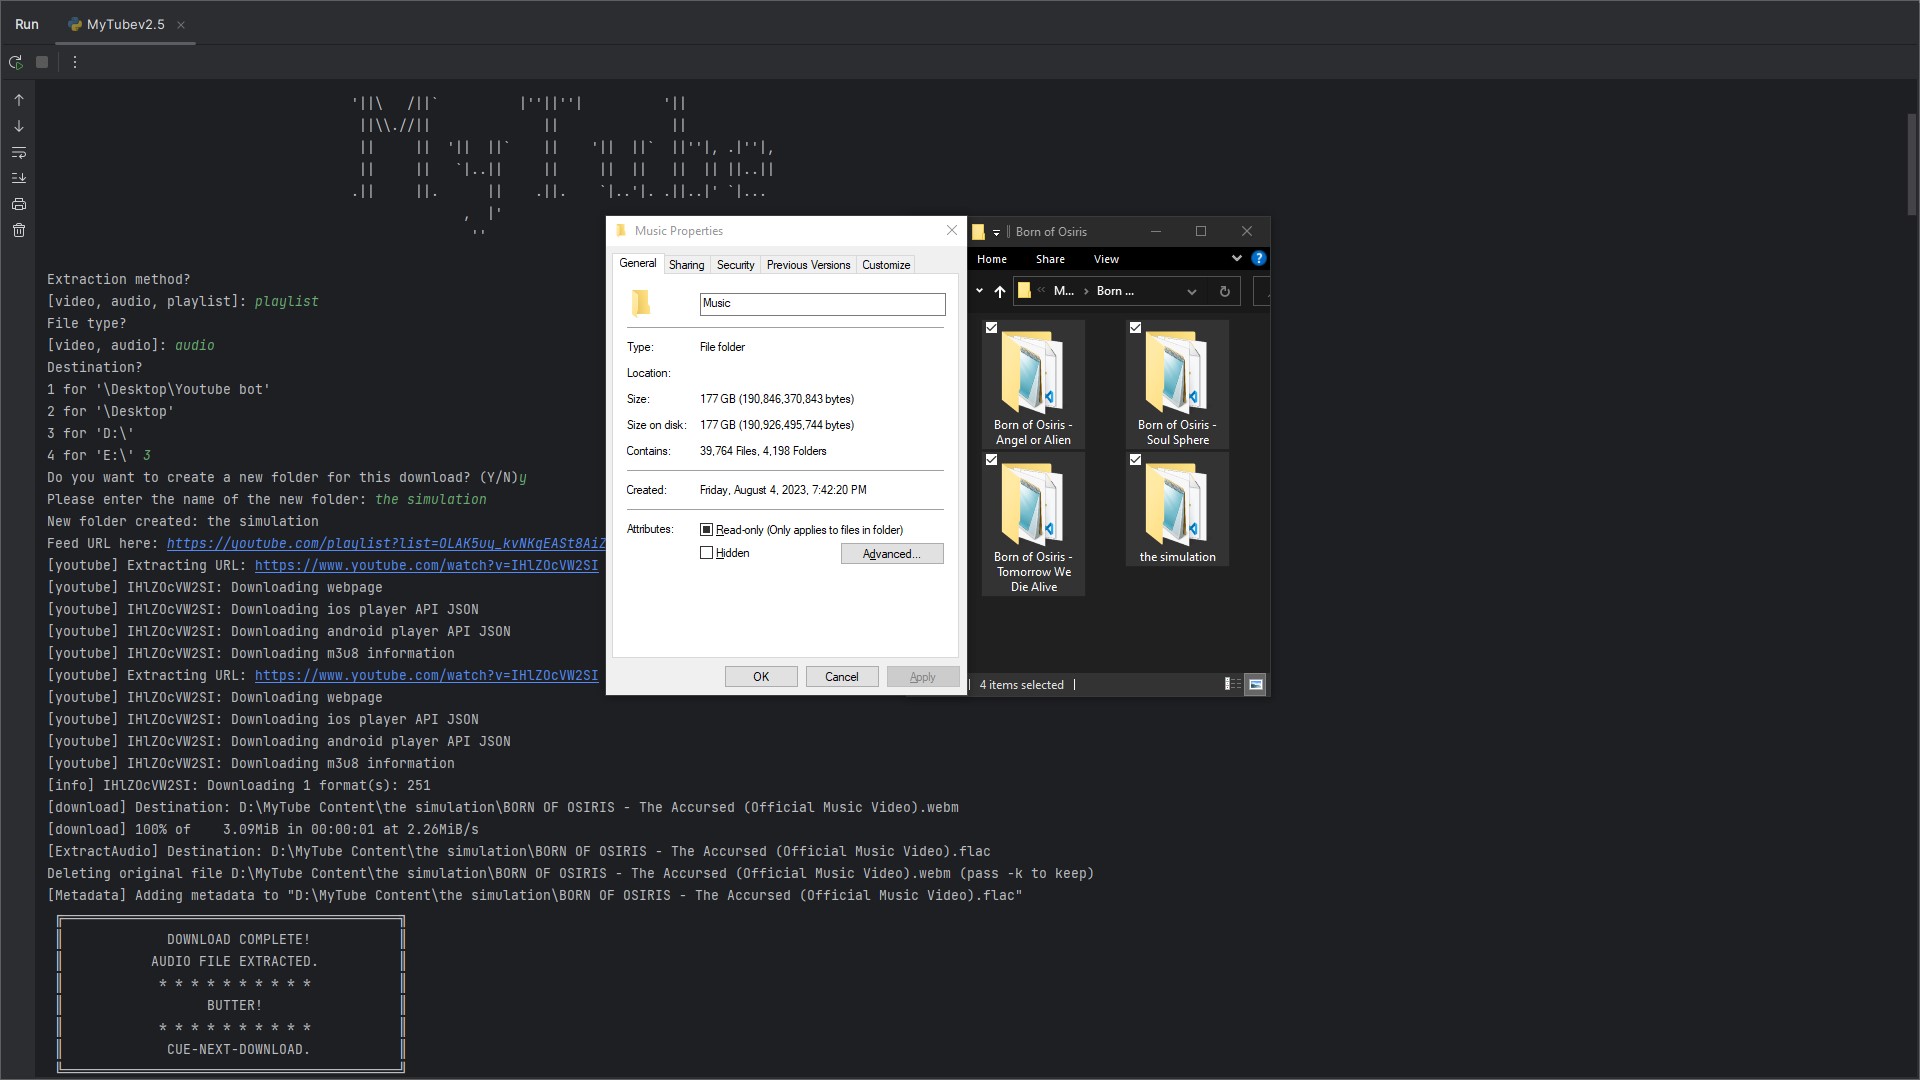
Task: Click the console vertical scrollbar thumb
Action: pos(1911,165)
